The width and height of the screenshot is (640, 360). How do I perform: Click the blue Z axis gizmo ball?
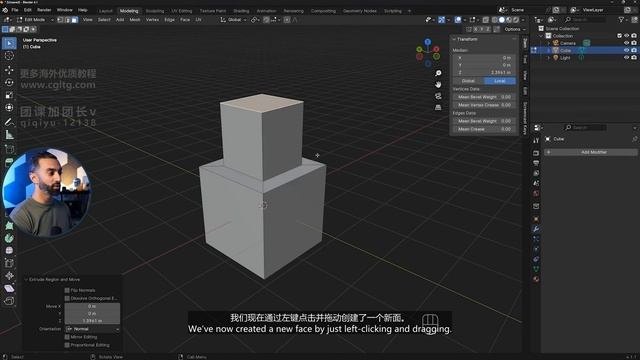click(428, 42)
